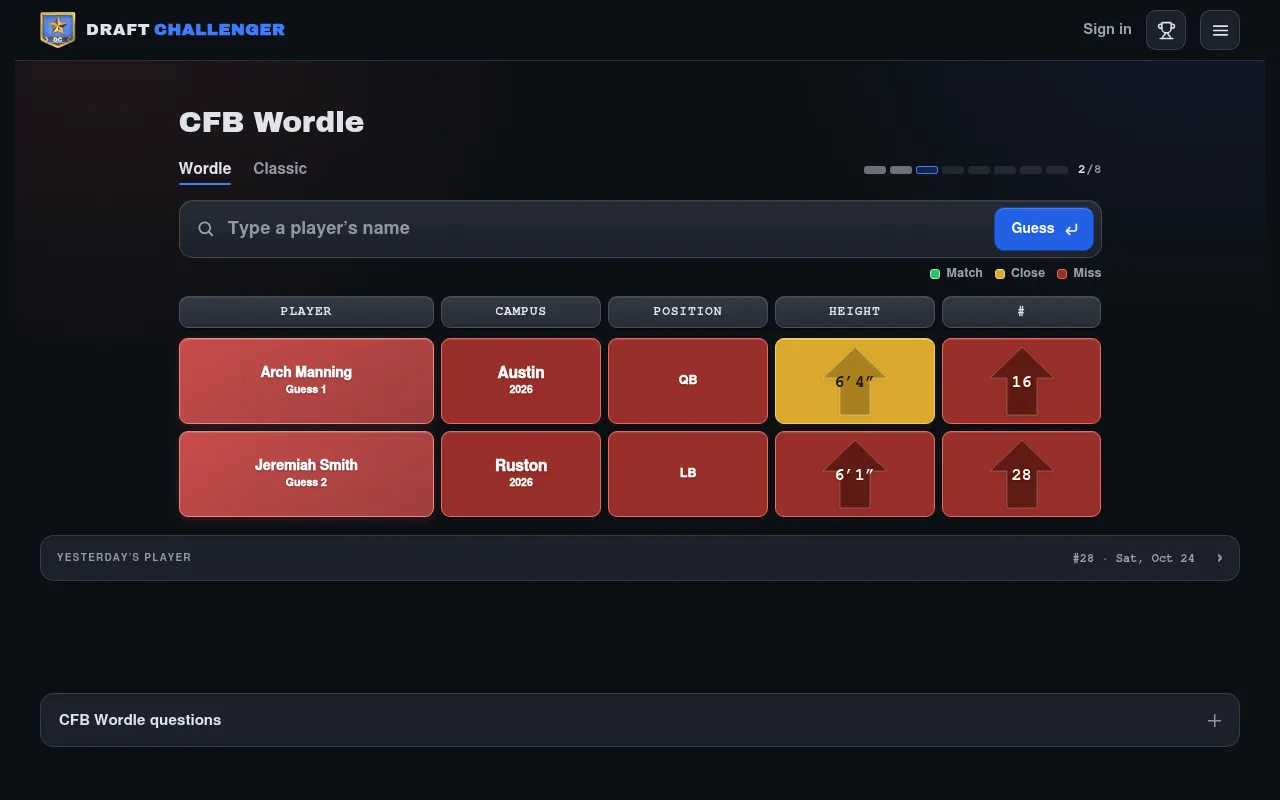Click the # column header
This screenshot has height=800, width=1280.
pos(1021,312)
